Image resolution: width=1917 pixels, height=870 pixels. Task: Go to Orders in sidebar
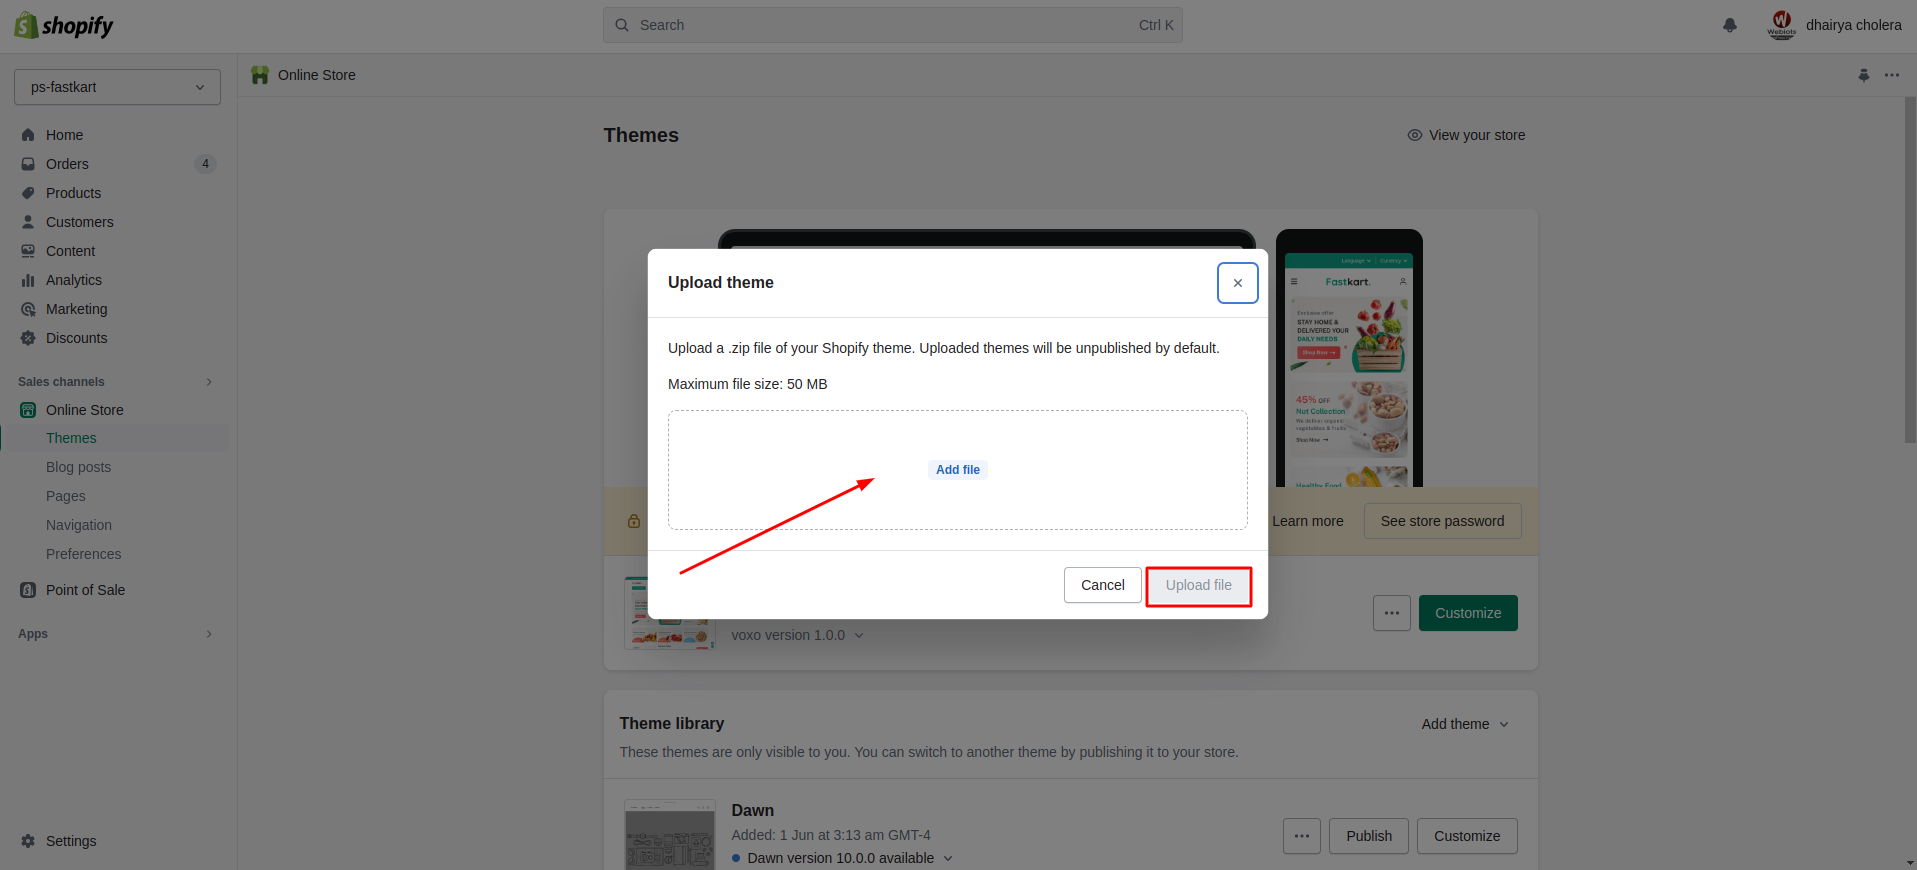point(67,164)
